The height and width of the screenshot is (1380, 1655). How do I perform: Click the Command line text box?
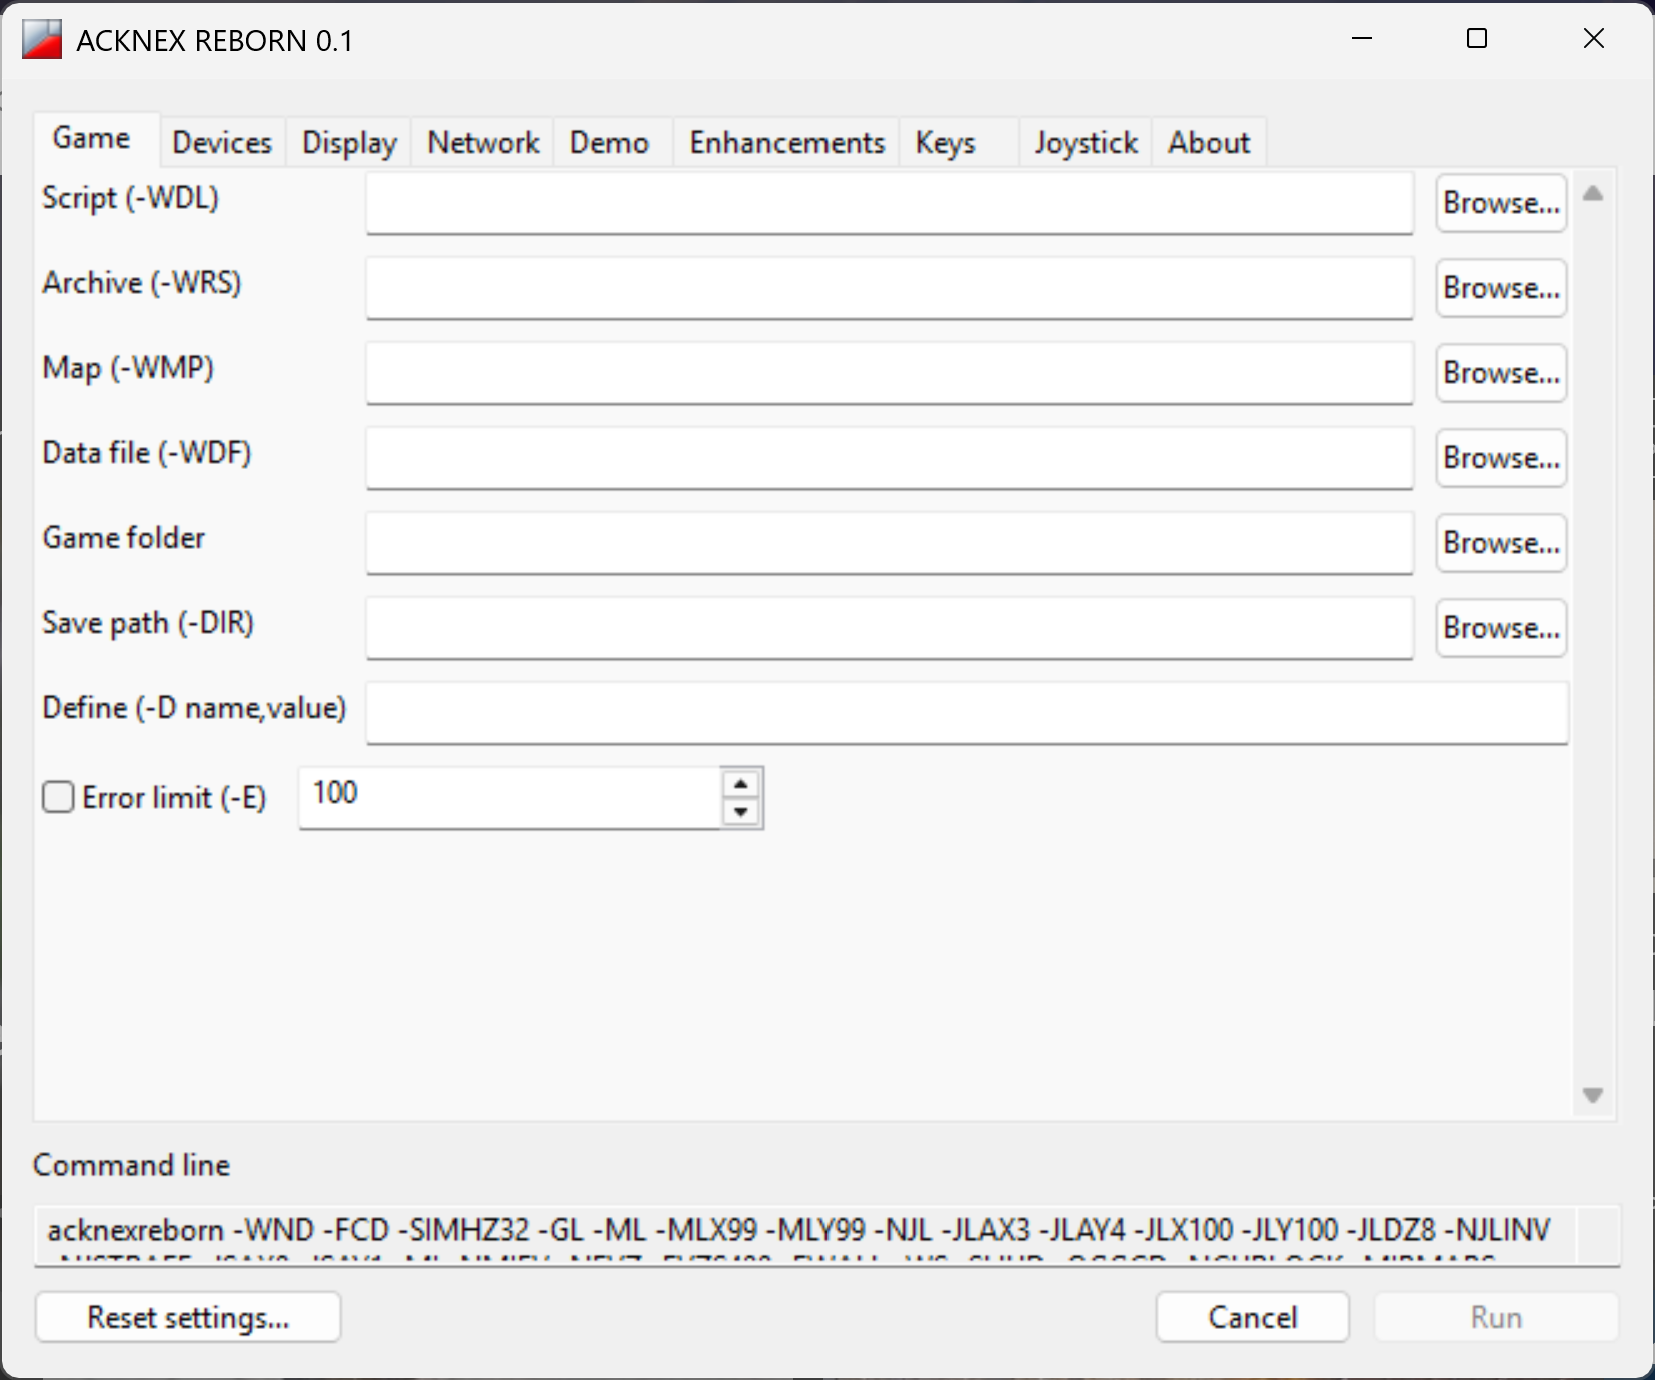(805, 1236)
